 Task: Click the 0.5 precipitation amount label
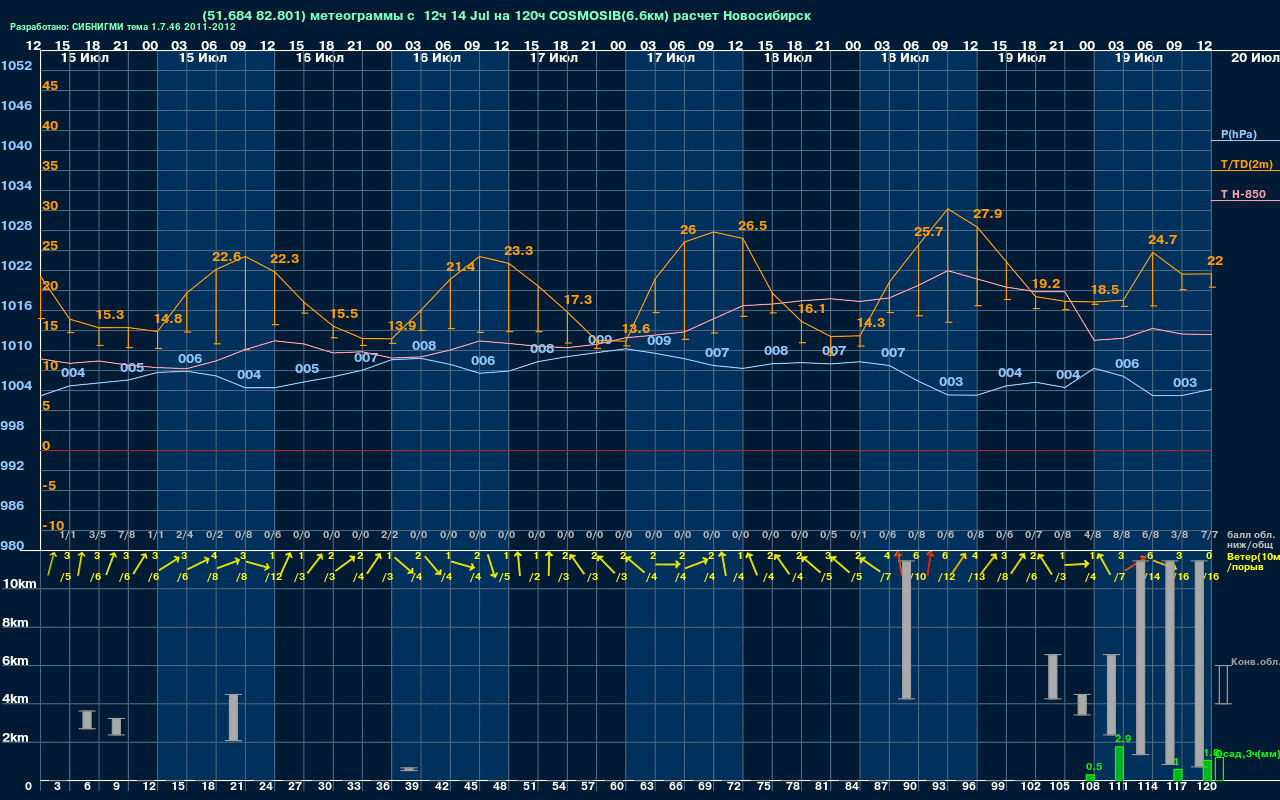[x=1094, y=767]
